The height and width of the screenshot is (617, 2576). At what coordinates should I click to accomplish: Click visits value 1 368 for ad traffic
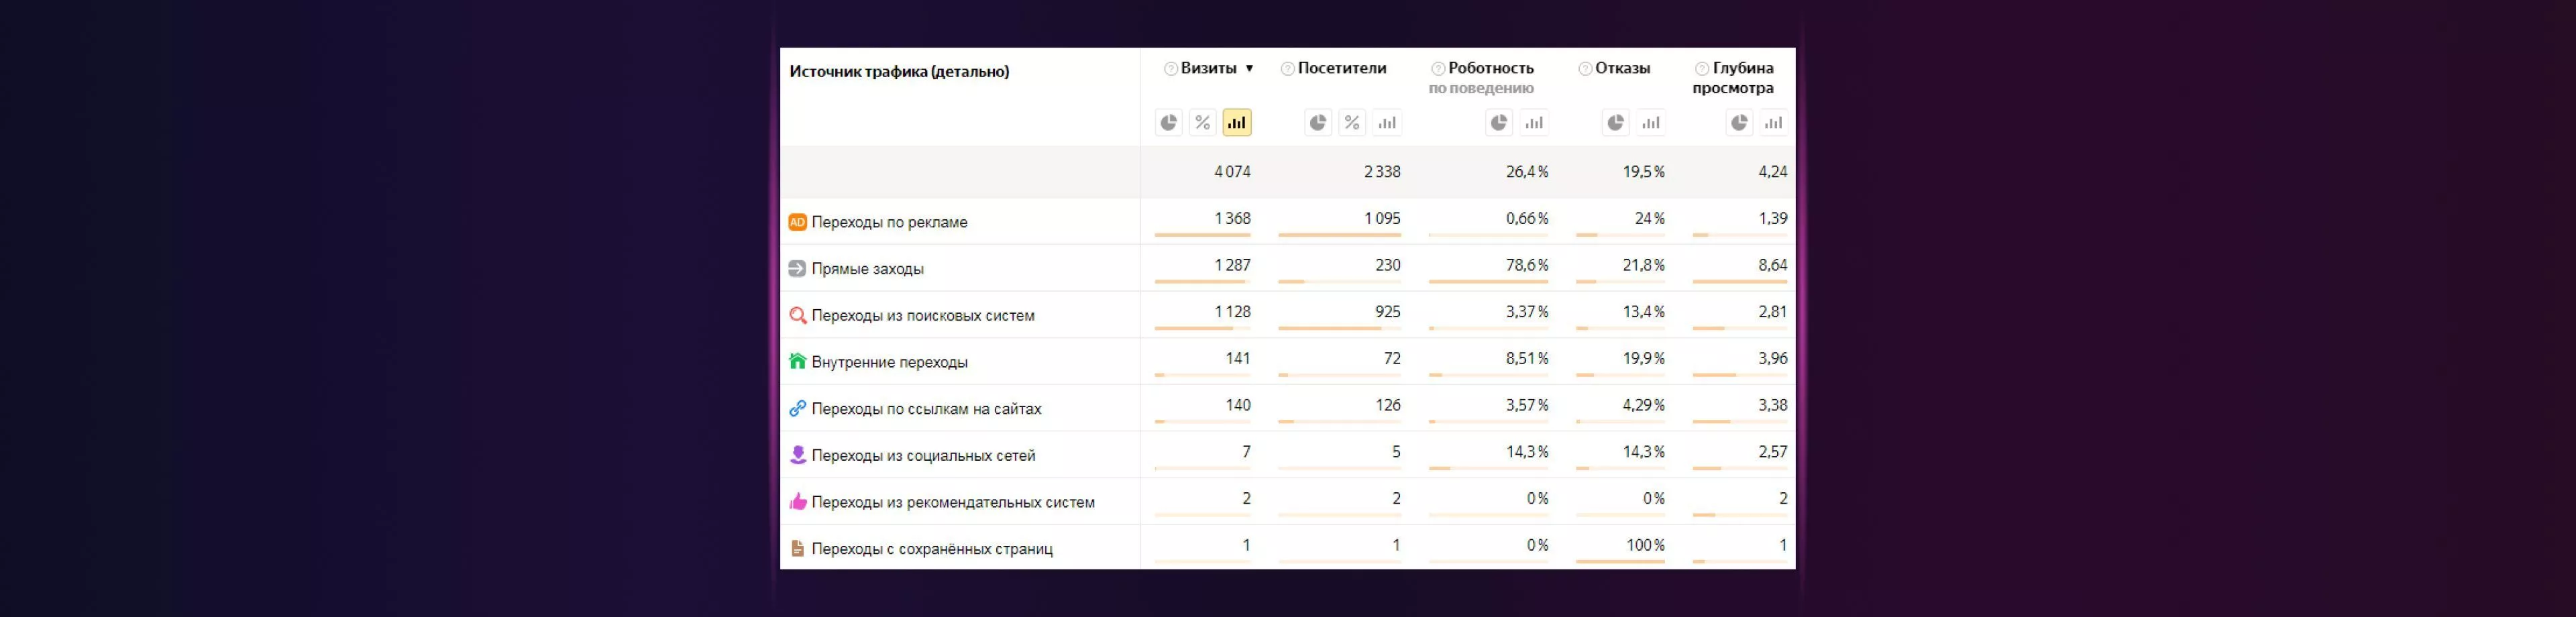[x=1232, y=218]
